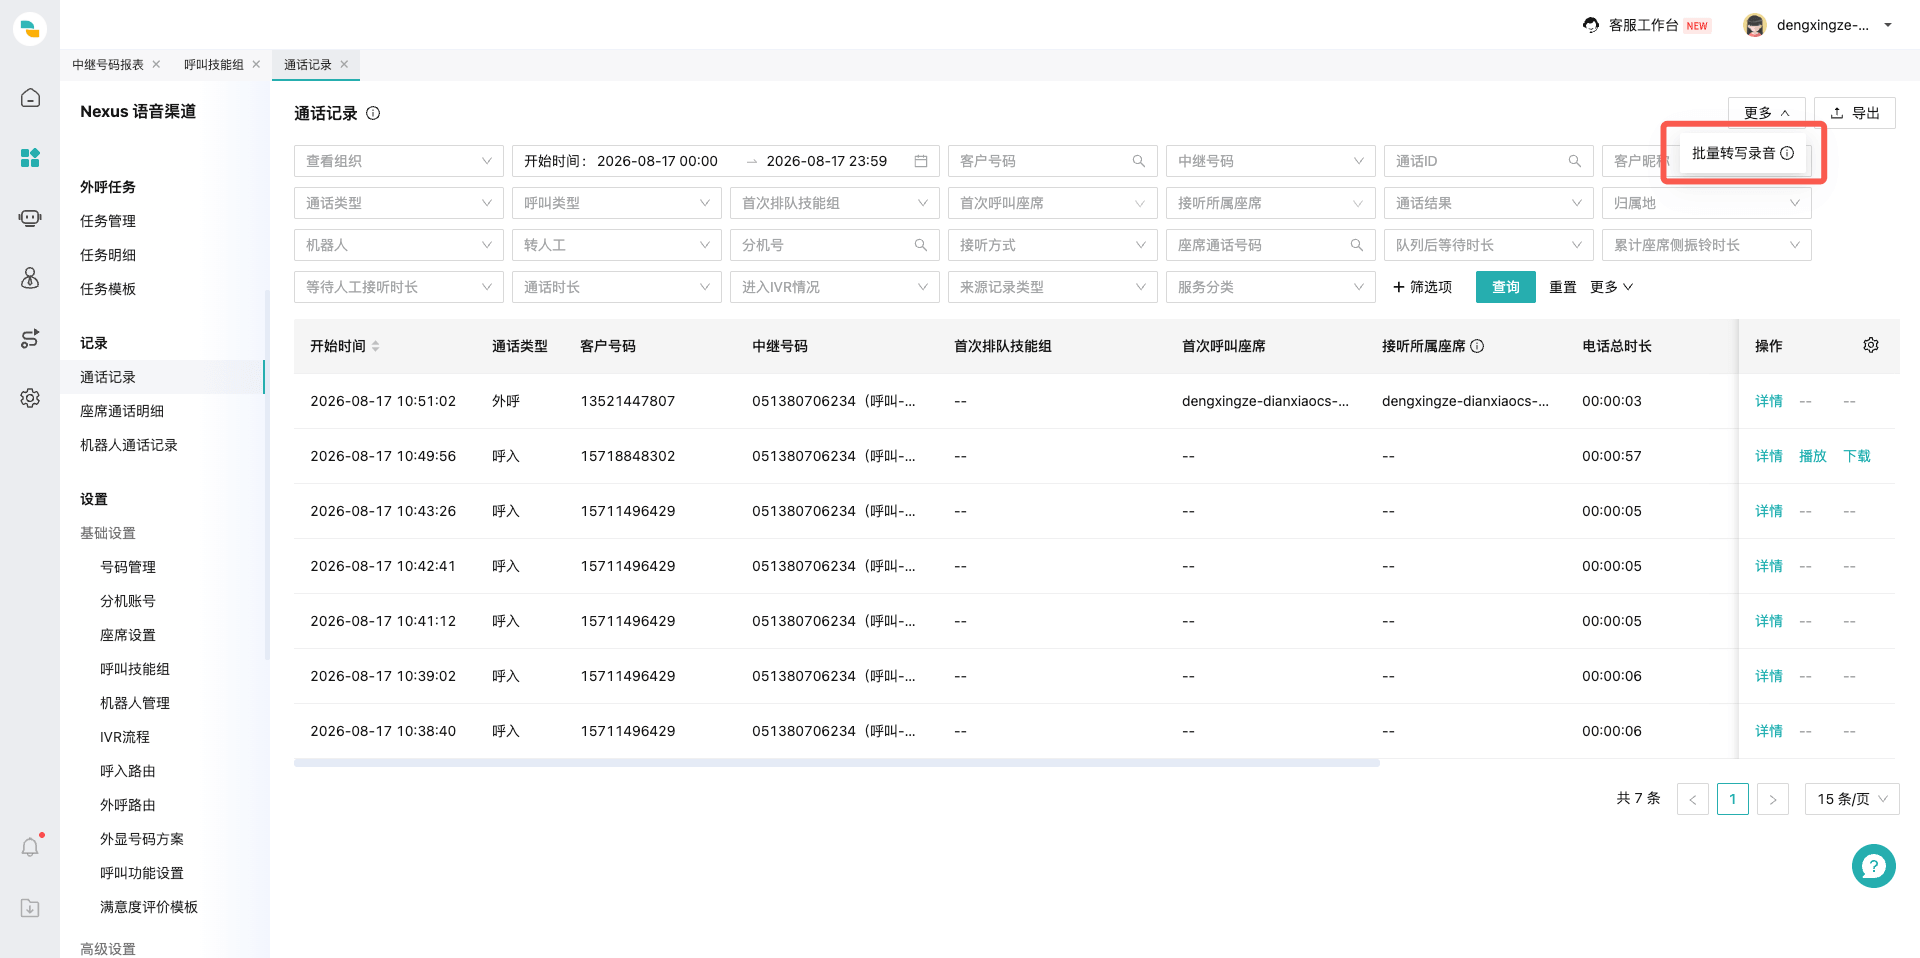Open 任务管理 in the side menu

[x=108, y=221]
